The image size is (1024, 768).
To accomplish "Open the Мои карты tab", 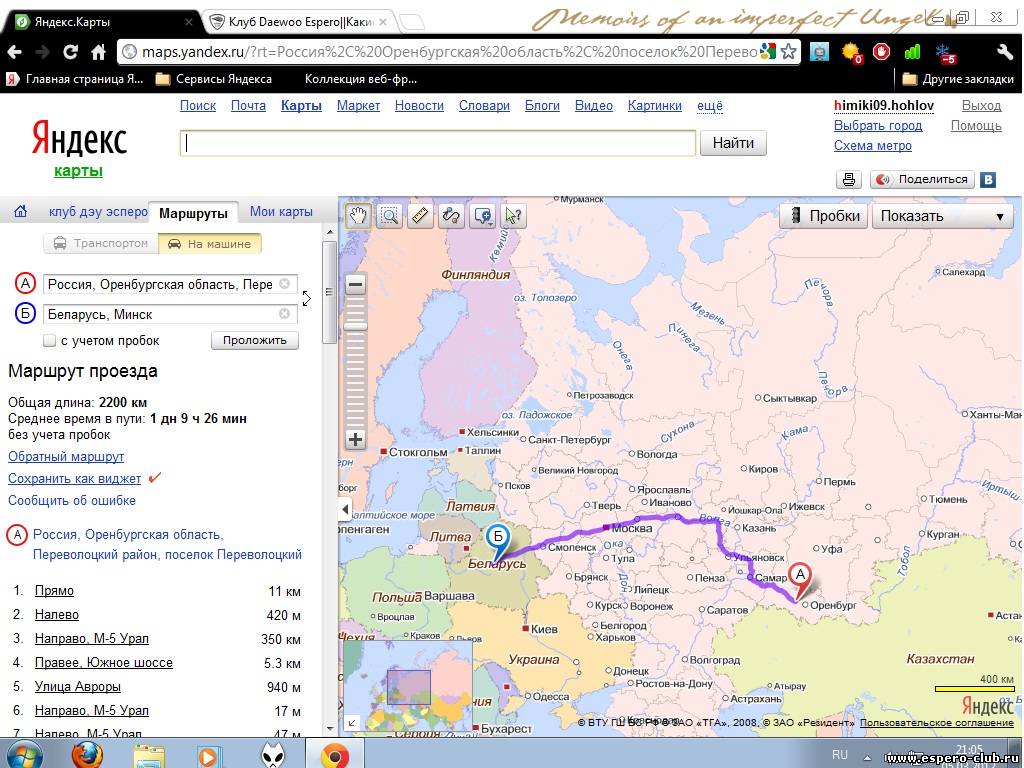I will tap(281, 212).
